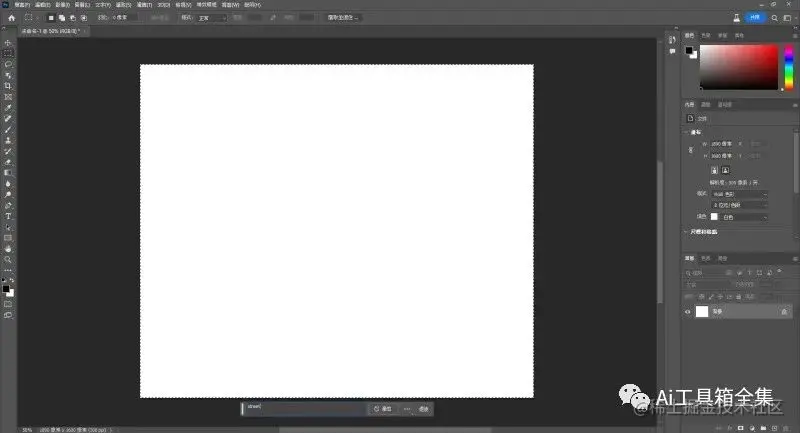
Task: Select the Frame tool
Action: [8, 97]
